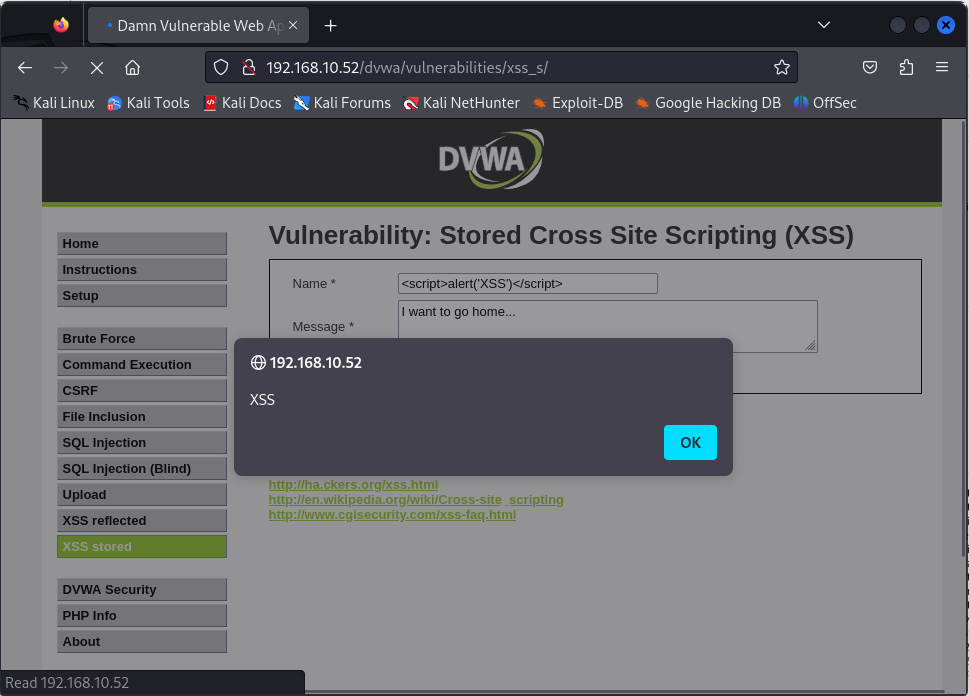Select Instructions in DVWA sidebar
This screenshot has width=969, height=696.
click(142, 269)
